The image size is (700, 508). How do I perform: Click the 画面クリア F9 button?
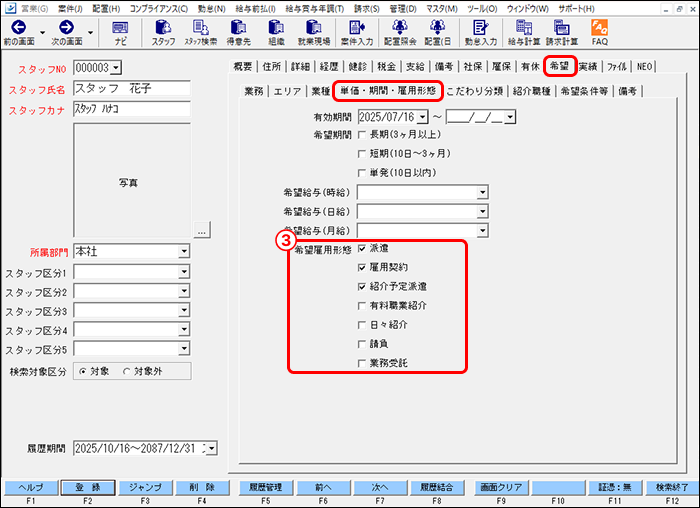501,487
